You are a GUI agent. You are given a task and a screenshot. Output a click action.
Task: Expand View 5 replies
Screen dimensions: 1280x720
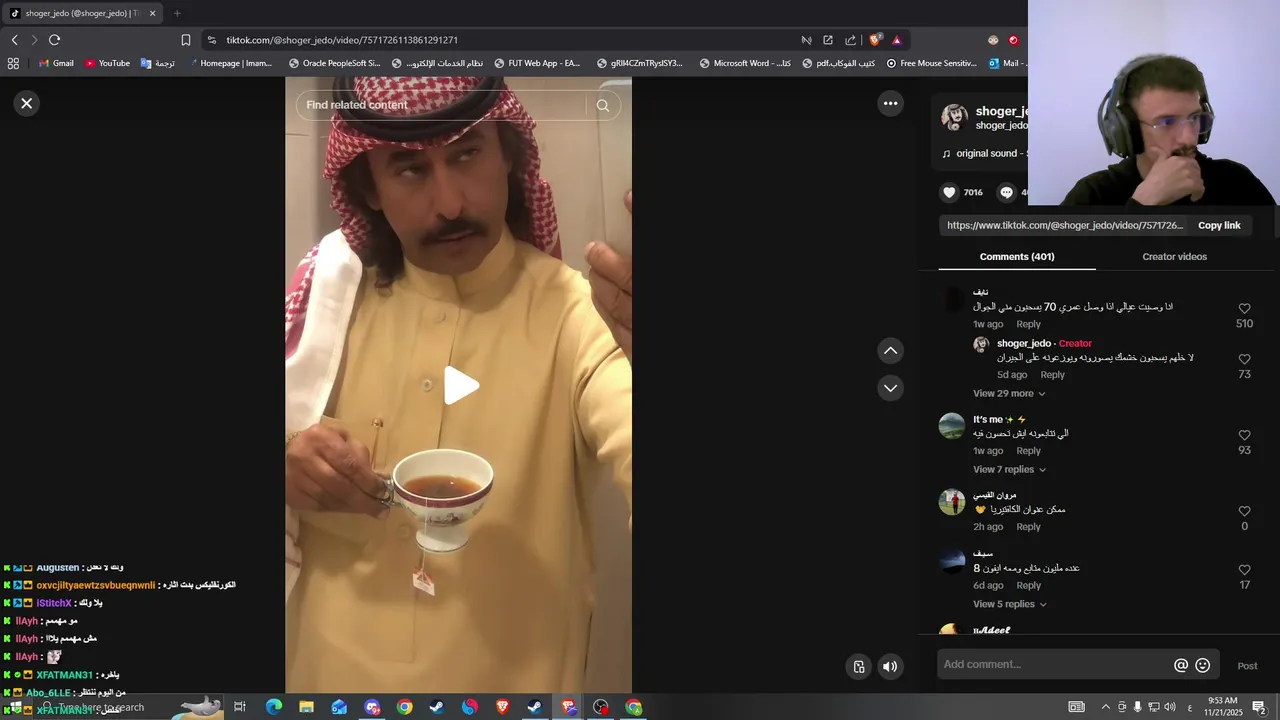pyautogui.click(x=1009, y=604)
